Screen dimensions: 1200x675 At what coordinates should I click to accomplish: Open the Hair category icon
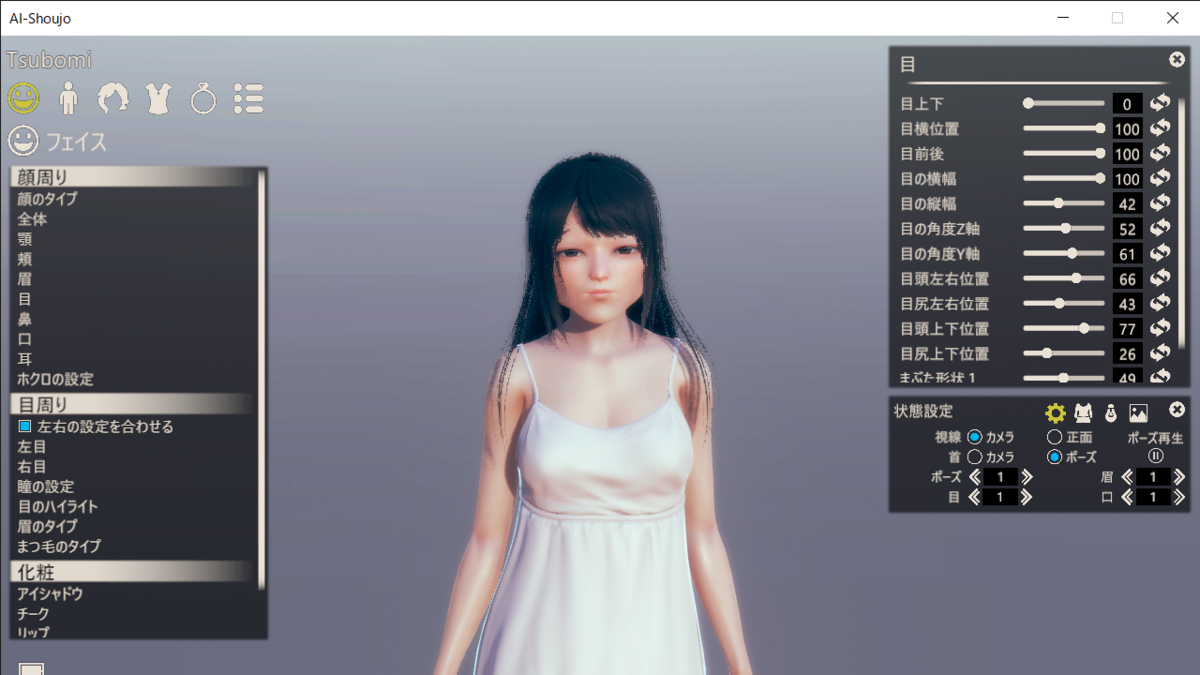[113, 98]
